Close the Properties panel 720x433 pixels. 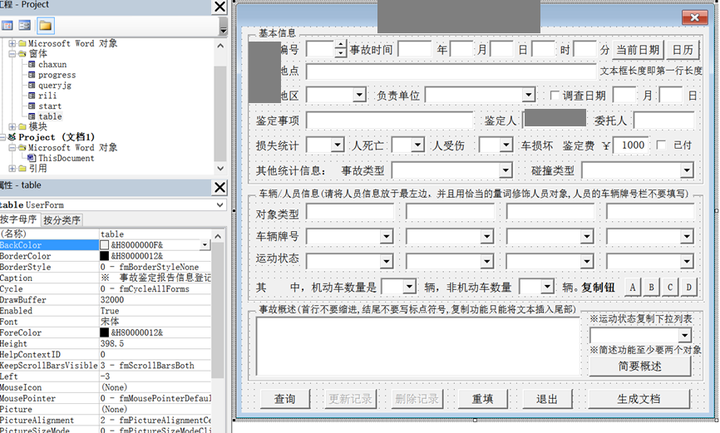[218, 188]
